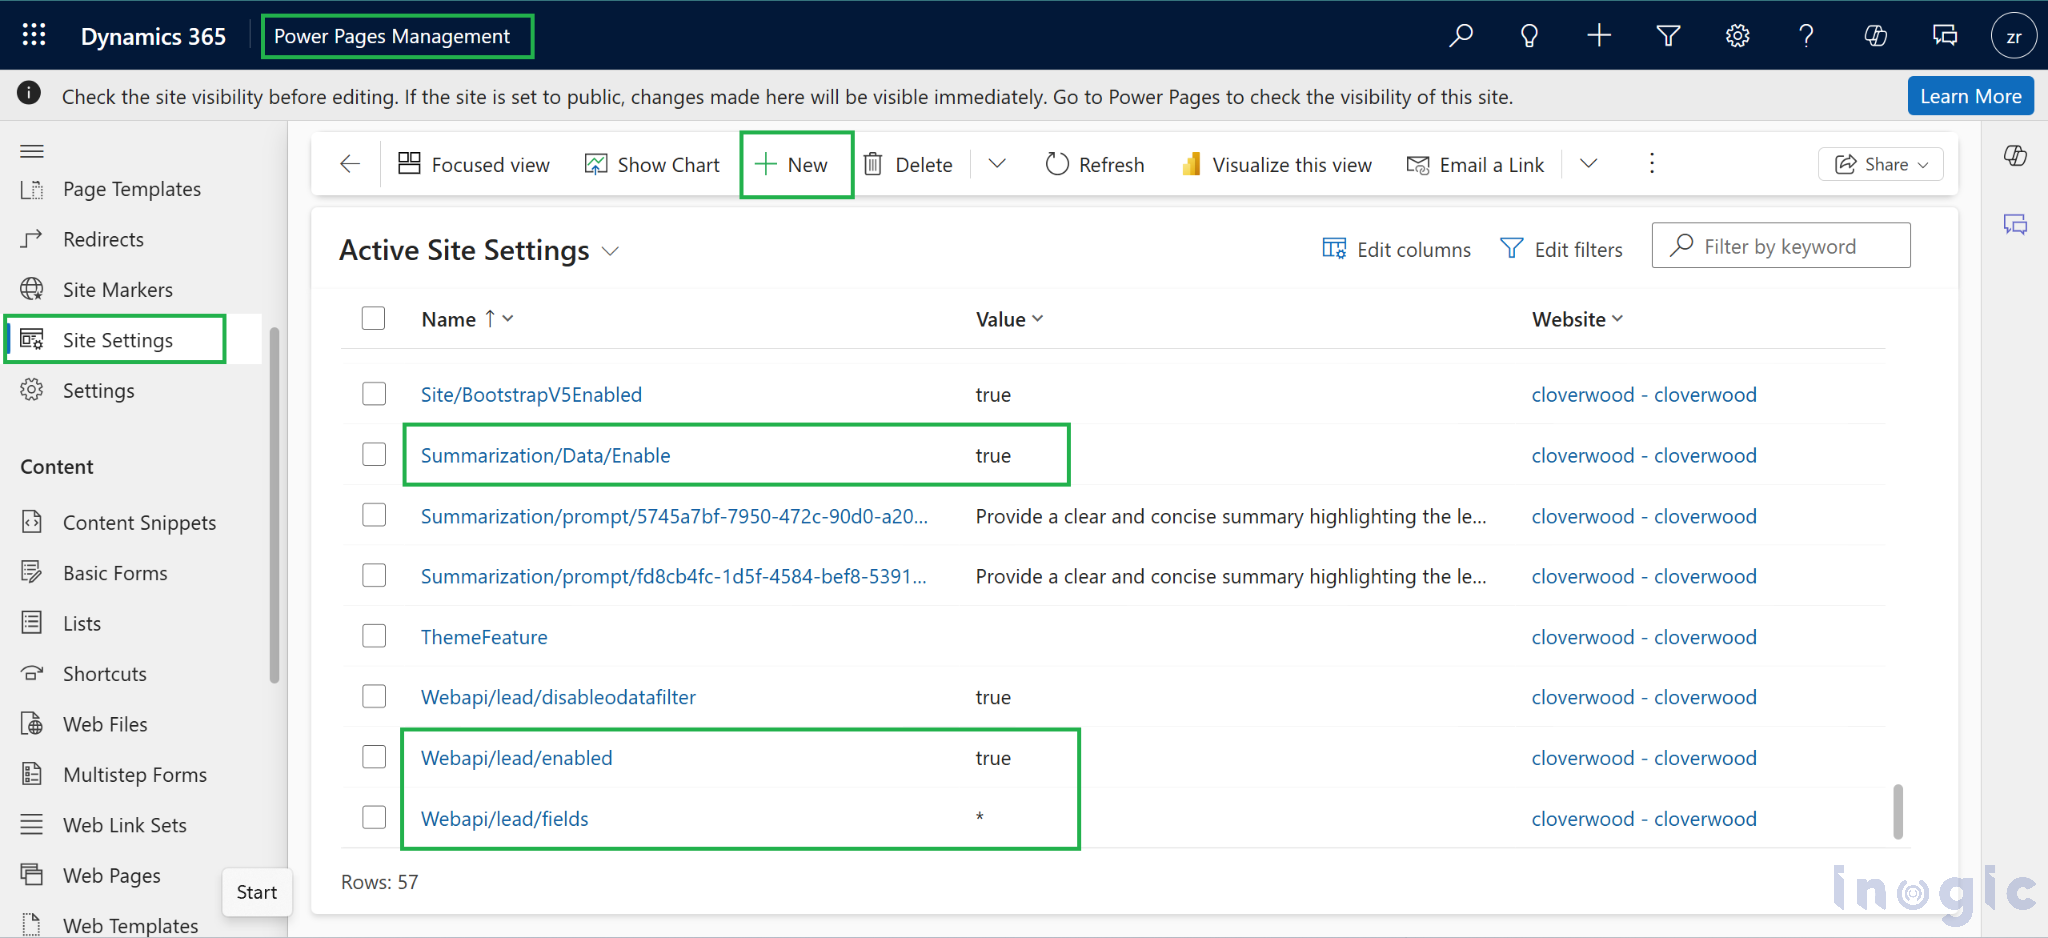The height and width of the screenshot is (938, 2048).
Task: Check the select-all checkbox in the grid header
Action: (373, 318)
